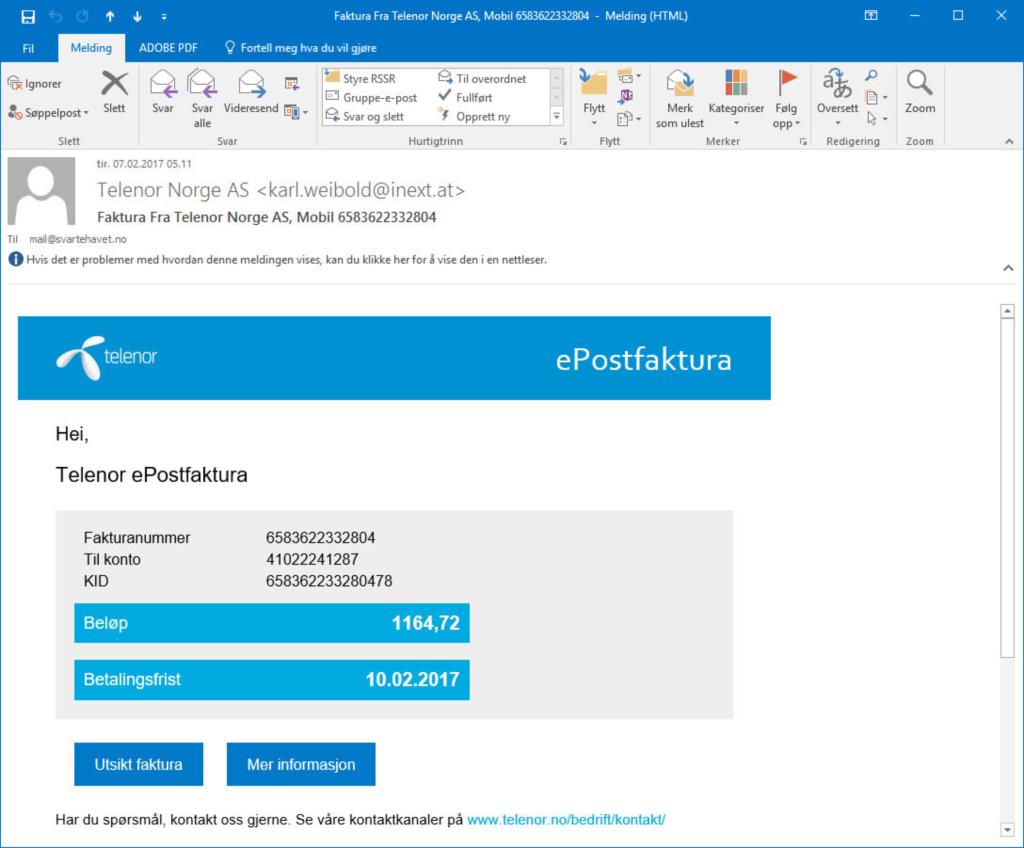Click the KID value 658362233280478
This screenshot has height=848, width=1024.
329,581
